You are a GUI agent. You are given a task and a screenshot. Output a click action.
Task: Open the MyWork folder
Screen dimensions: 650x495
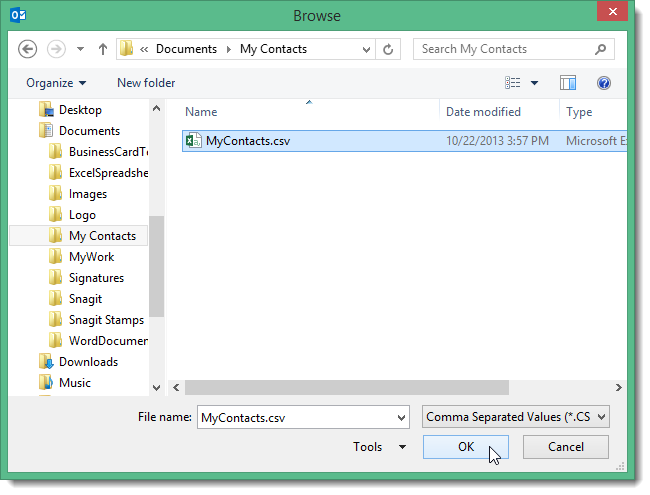[91, 257]
